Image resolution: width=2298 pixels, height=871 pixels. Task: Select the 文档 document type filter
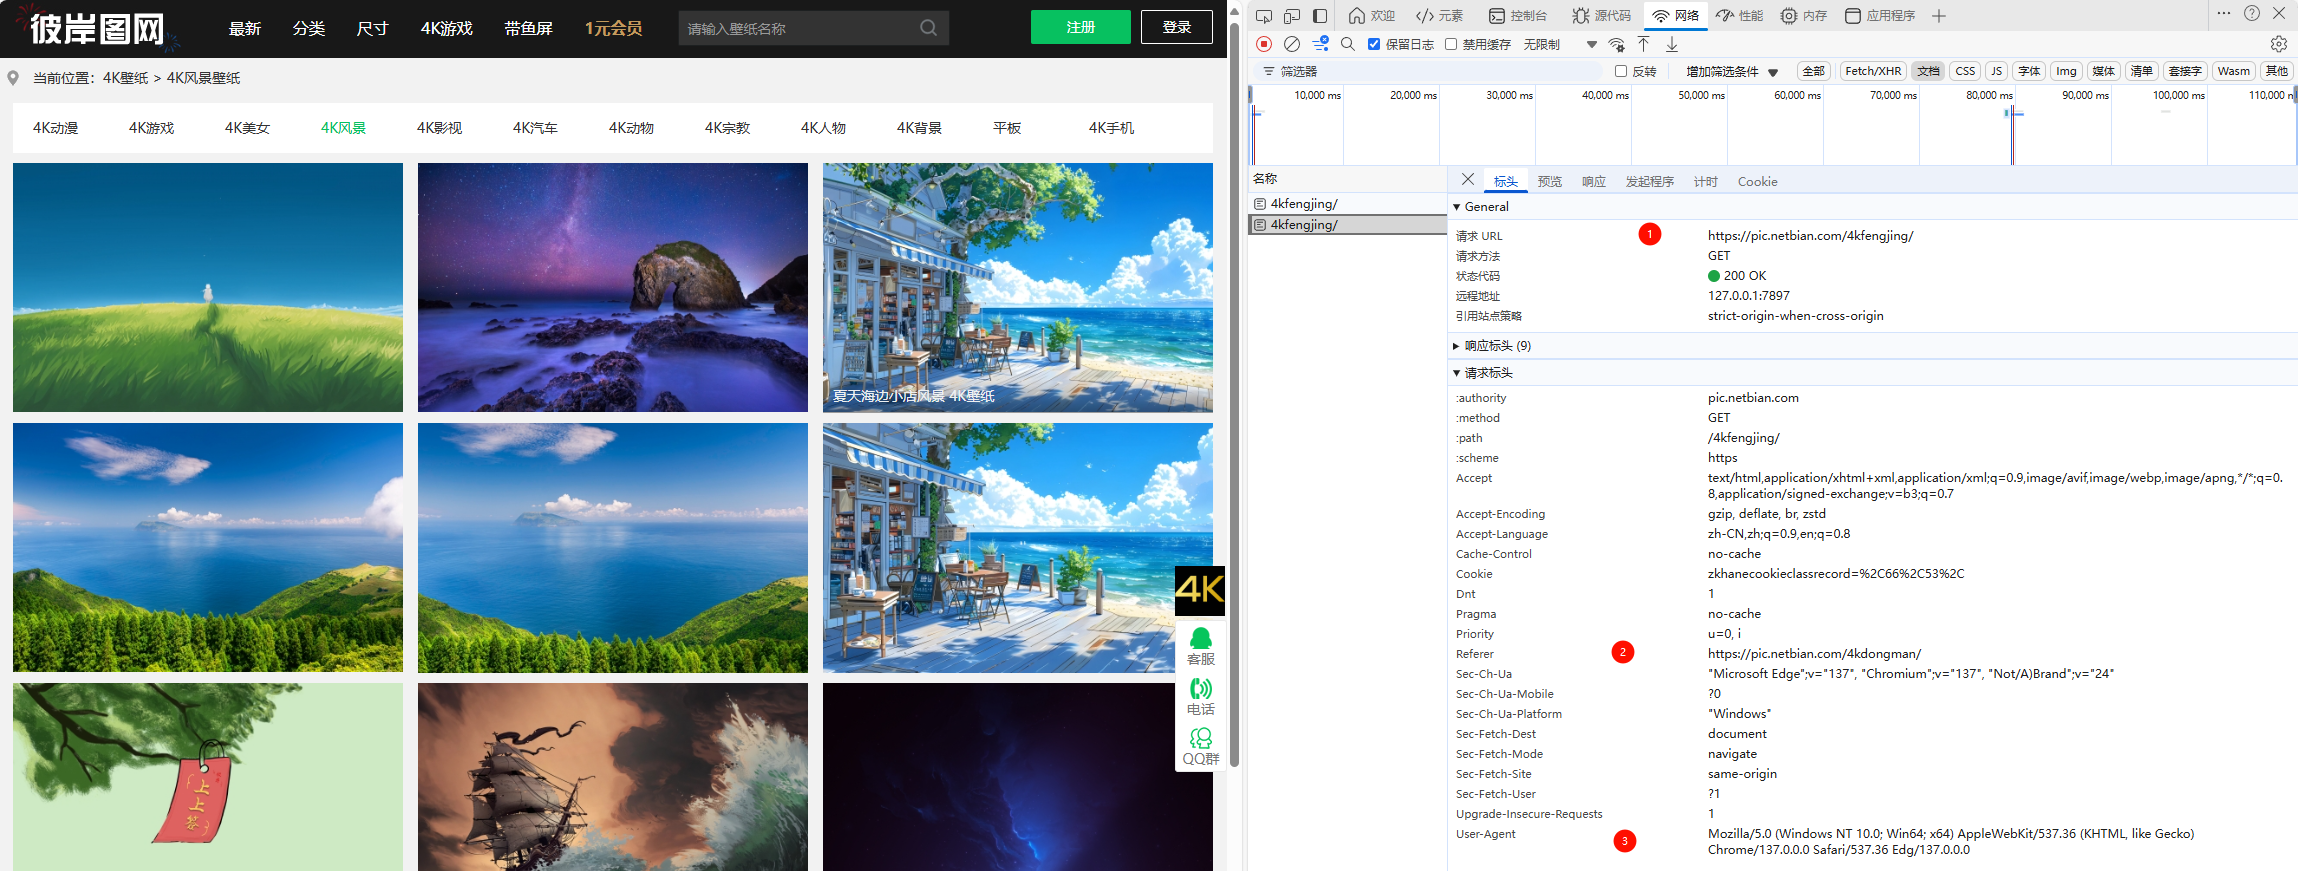point(1928,71)
